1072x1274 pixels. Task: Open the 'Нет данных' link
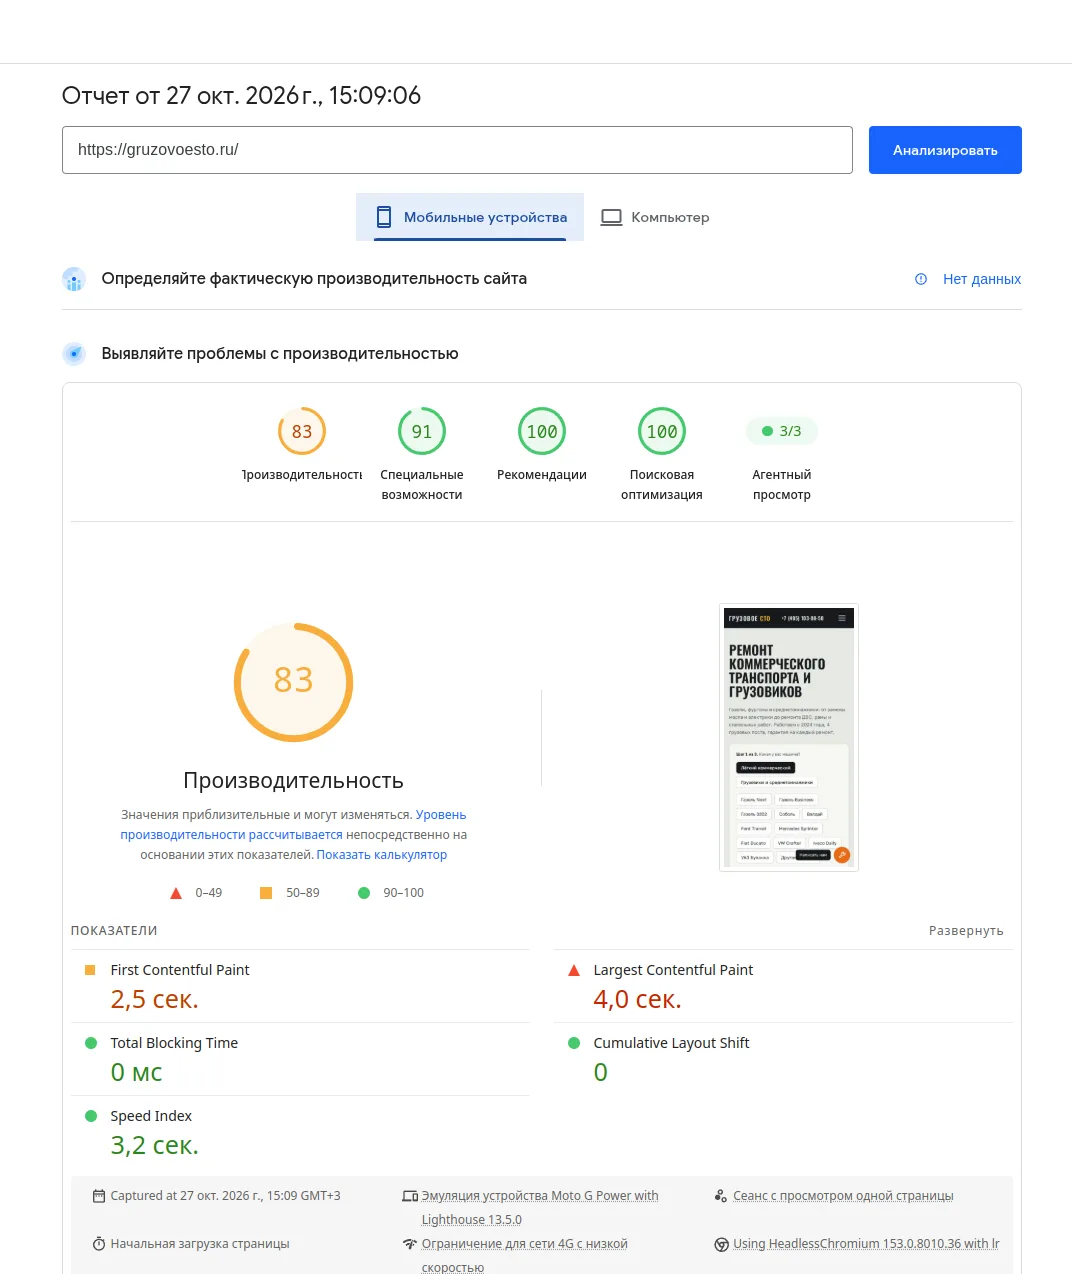[x=982, y=279]
